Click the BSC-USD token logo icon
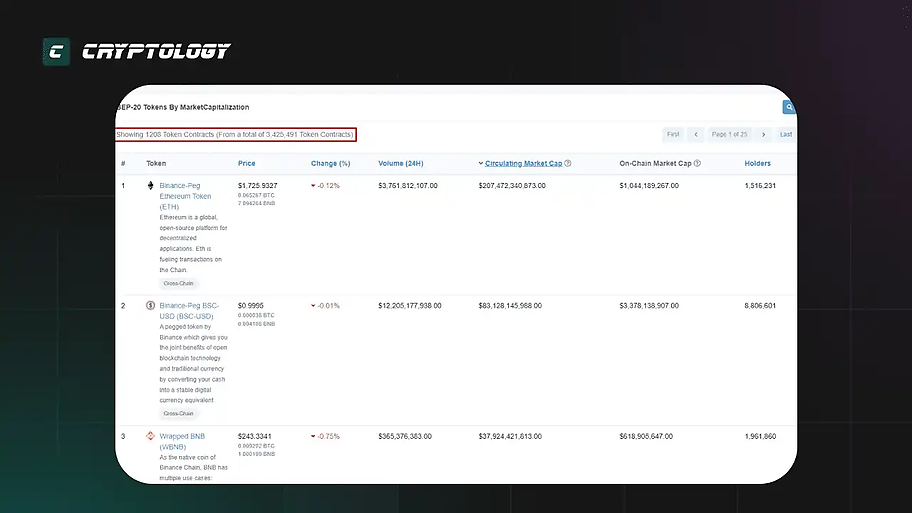 (151, 305)
